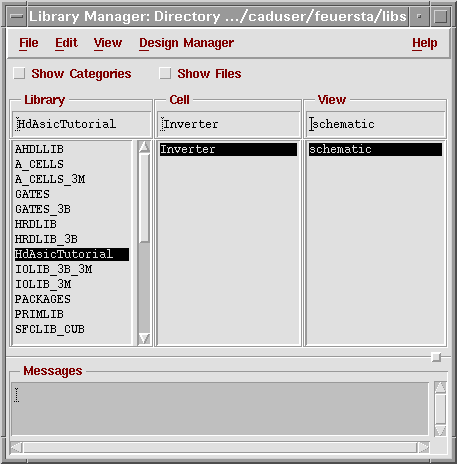Open the window menu button in title bar

[x=16, y=16]
